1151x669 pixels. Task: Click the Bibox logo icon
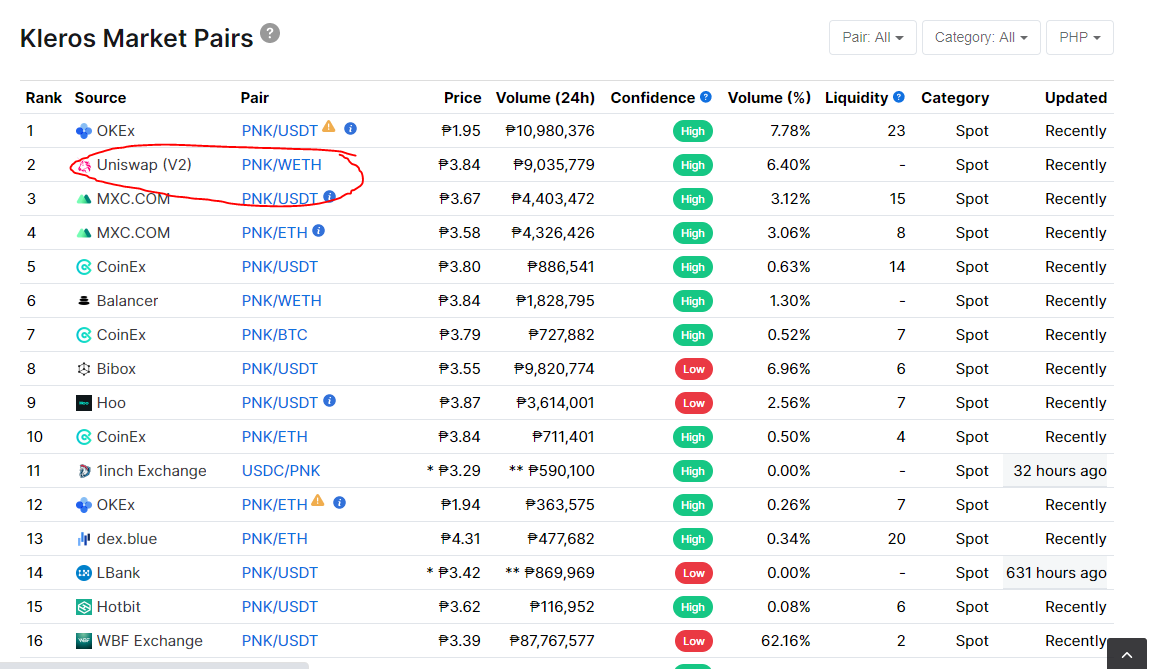[x=84, y=369]
